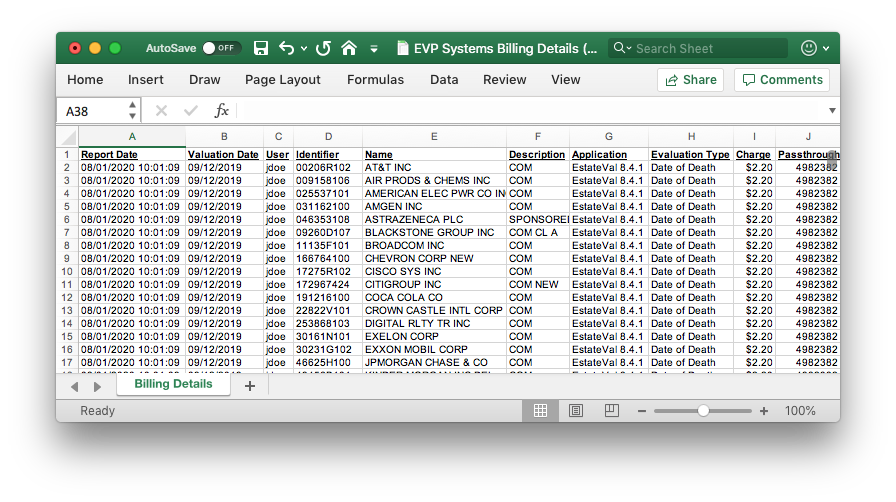Image resolution: width=896 pixels, height=502 pixels.
Task: Click the Name Box showing A38
Action: click(x=91, y=111)
